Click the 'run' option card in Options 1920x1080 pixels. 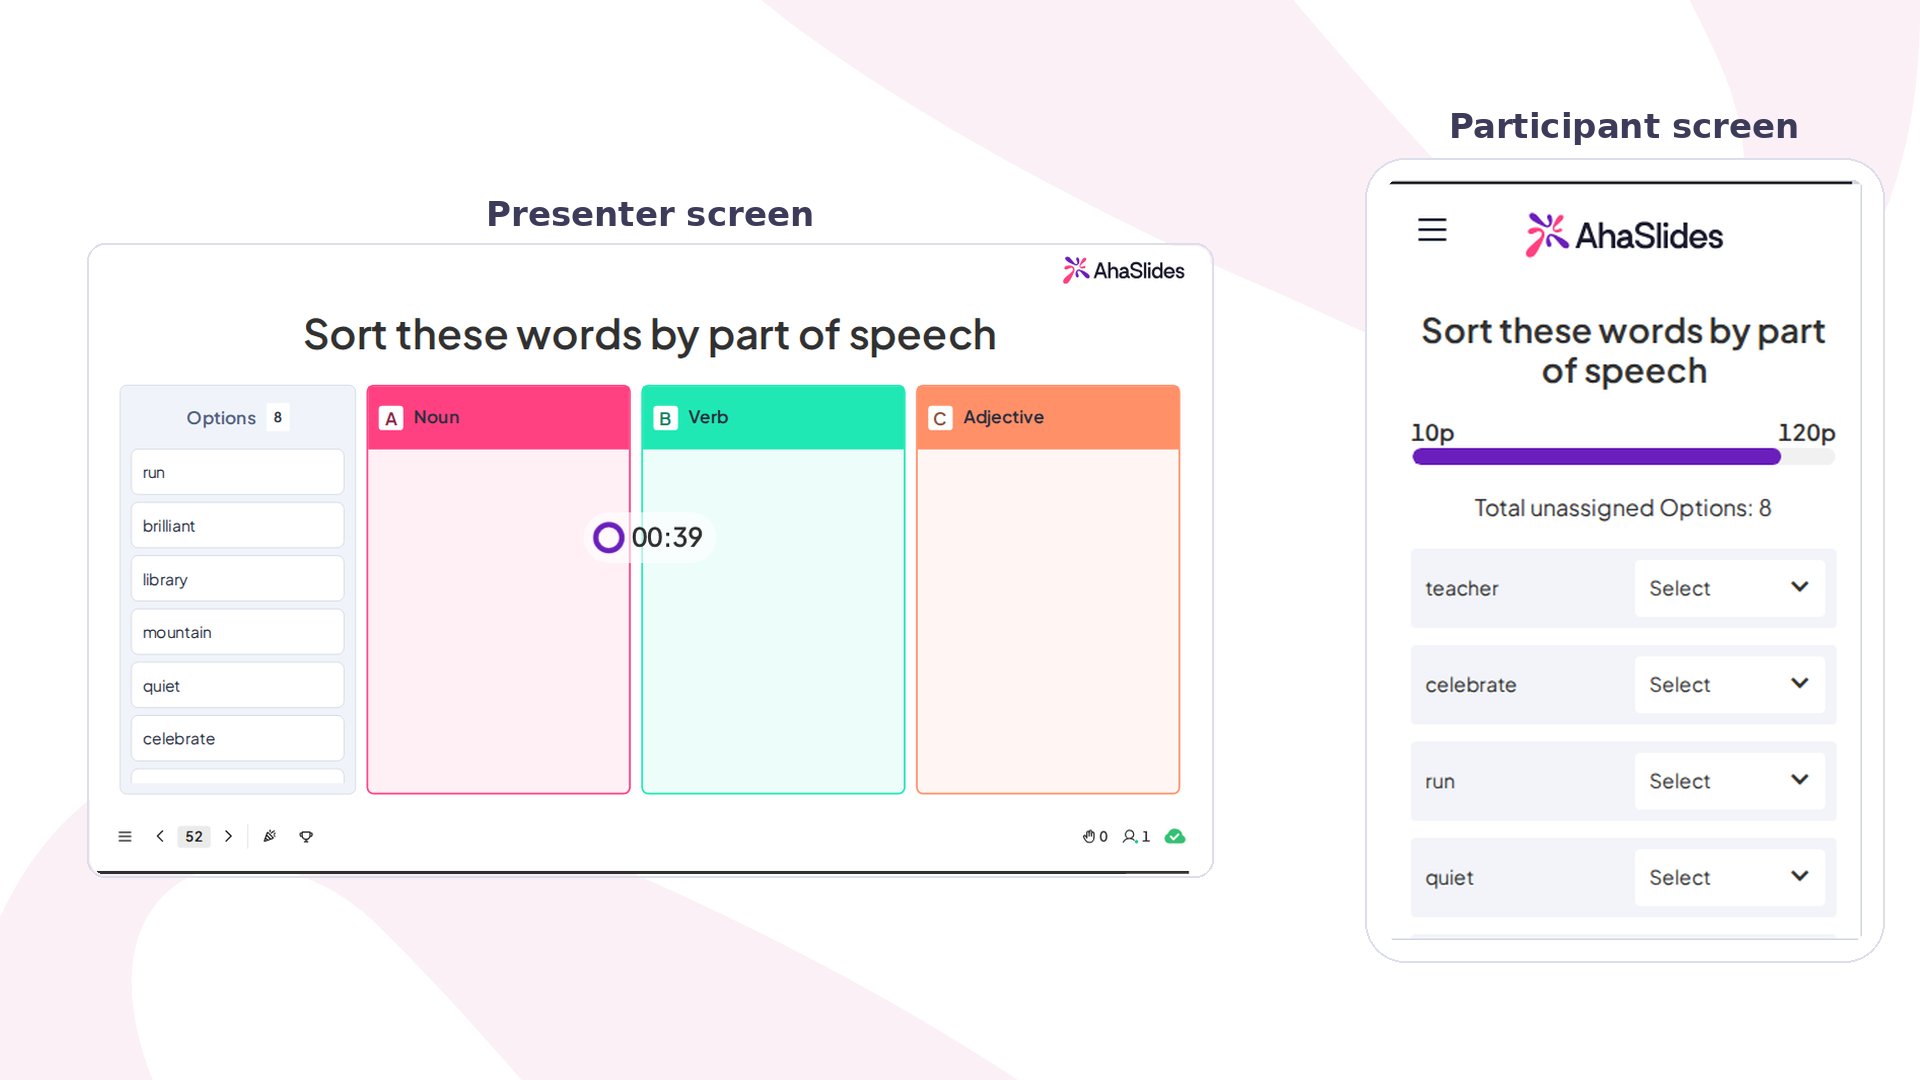[x=237, y=472]
